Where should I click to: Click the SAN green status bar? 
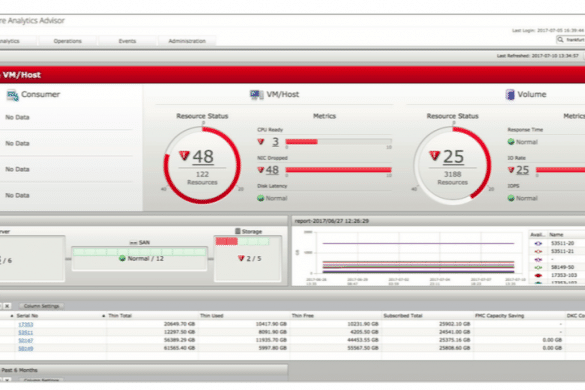point(139,252)
